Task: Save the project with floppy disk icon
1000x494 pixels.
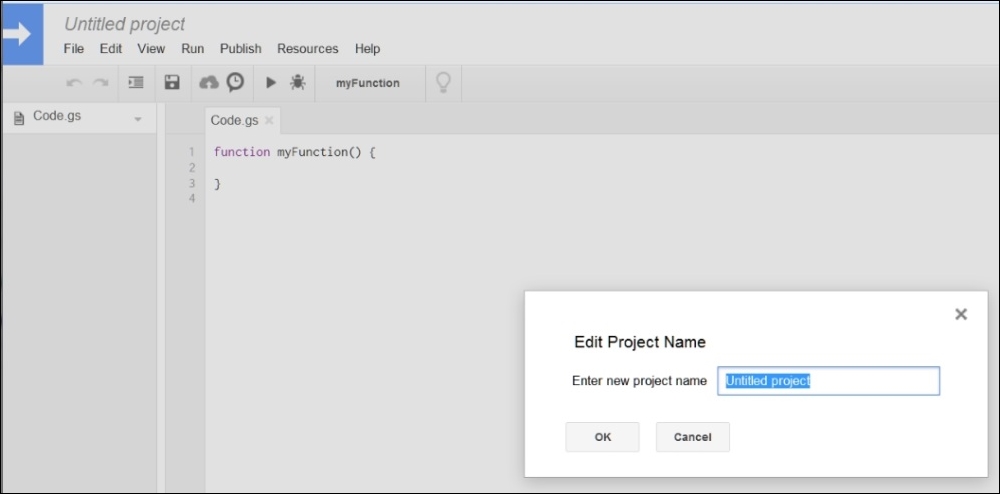Action: (172, 82)
